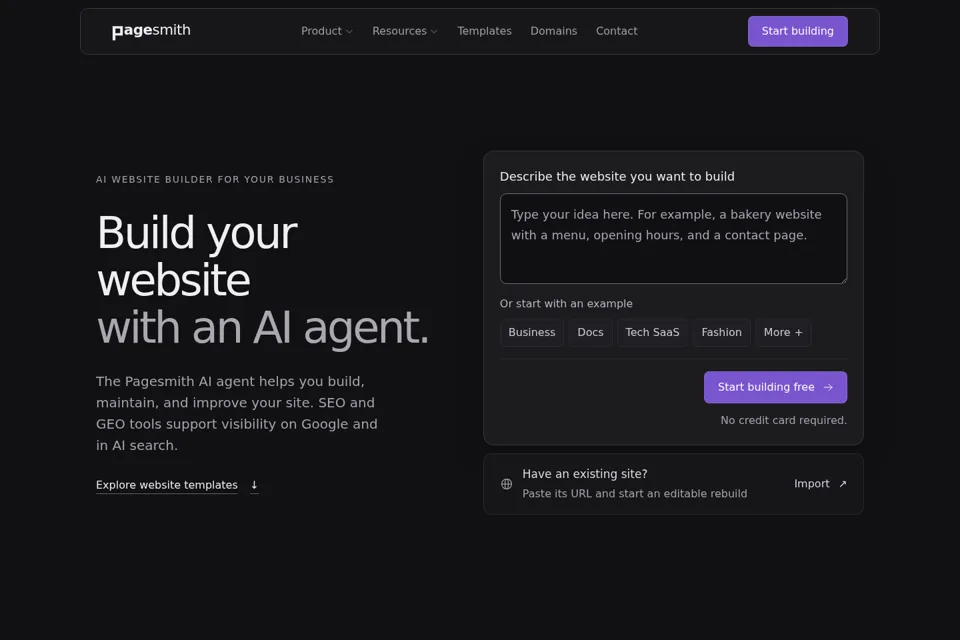Click the pagesmith logo
This screenshot has height=640, width=960.
[151, 31]
